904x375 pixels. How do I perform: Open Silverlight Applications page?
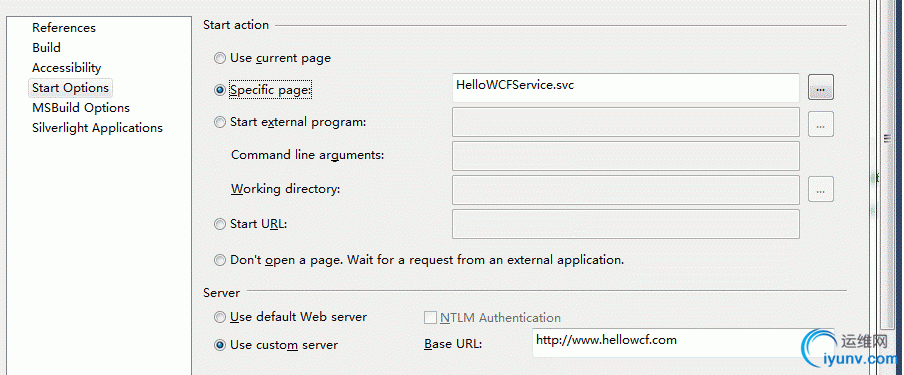[97, 128]
